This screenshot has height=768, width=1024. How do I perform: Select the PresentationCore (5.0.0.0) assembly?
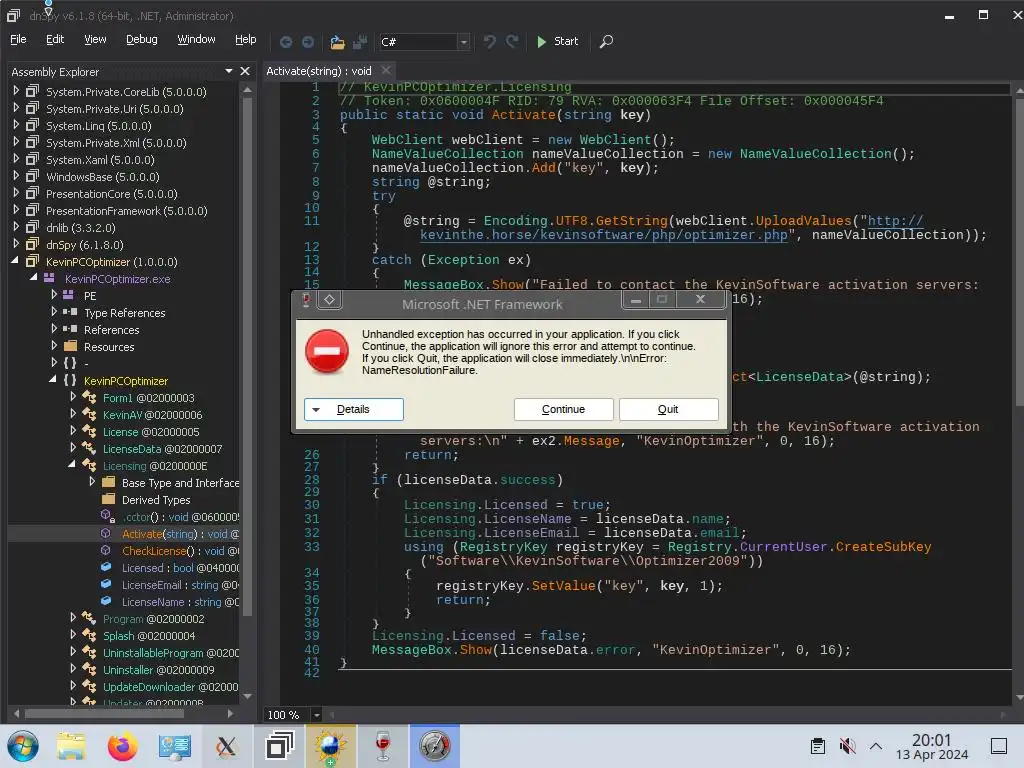(111, 194)
